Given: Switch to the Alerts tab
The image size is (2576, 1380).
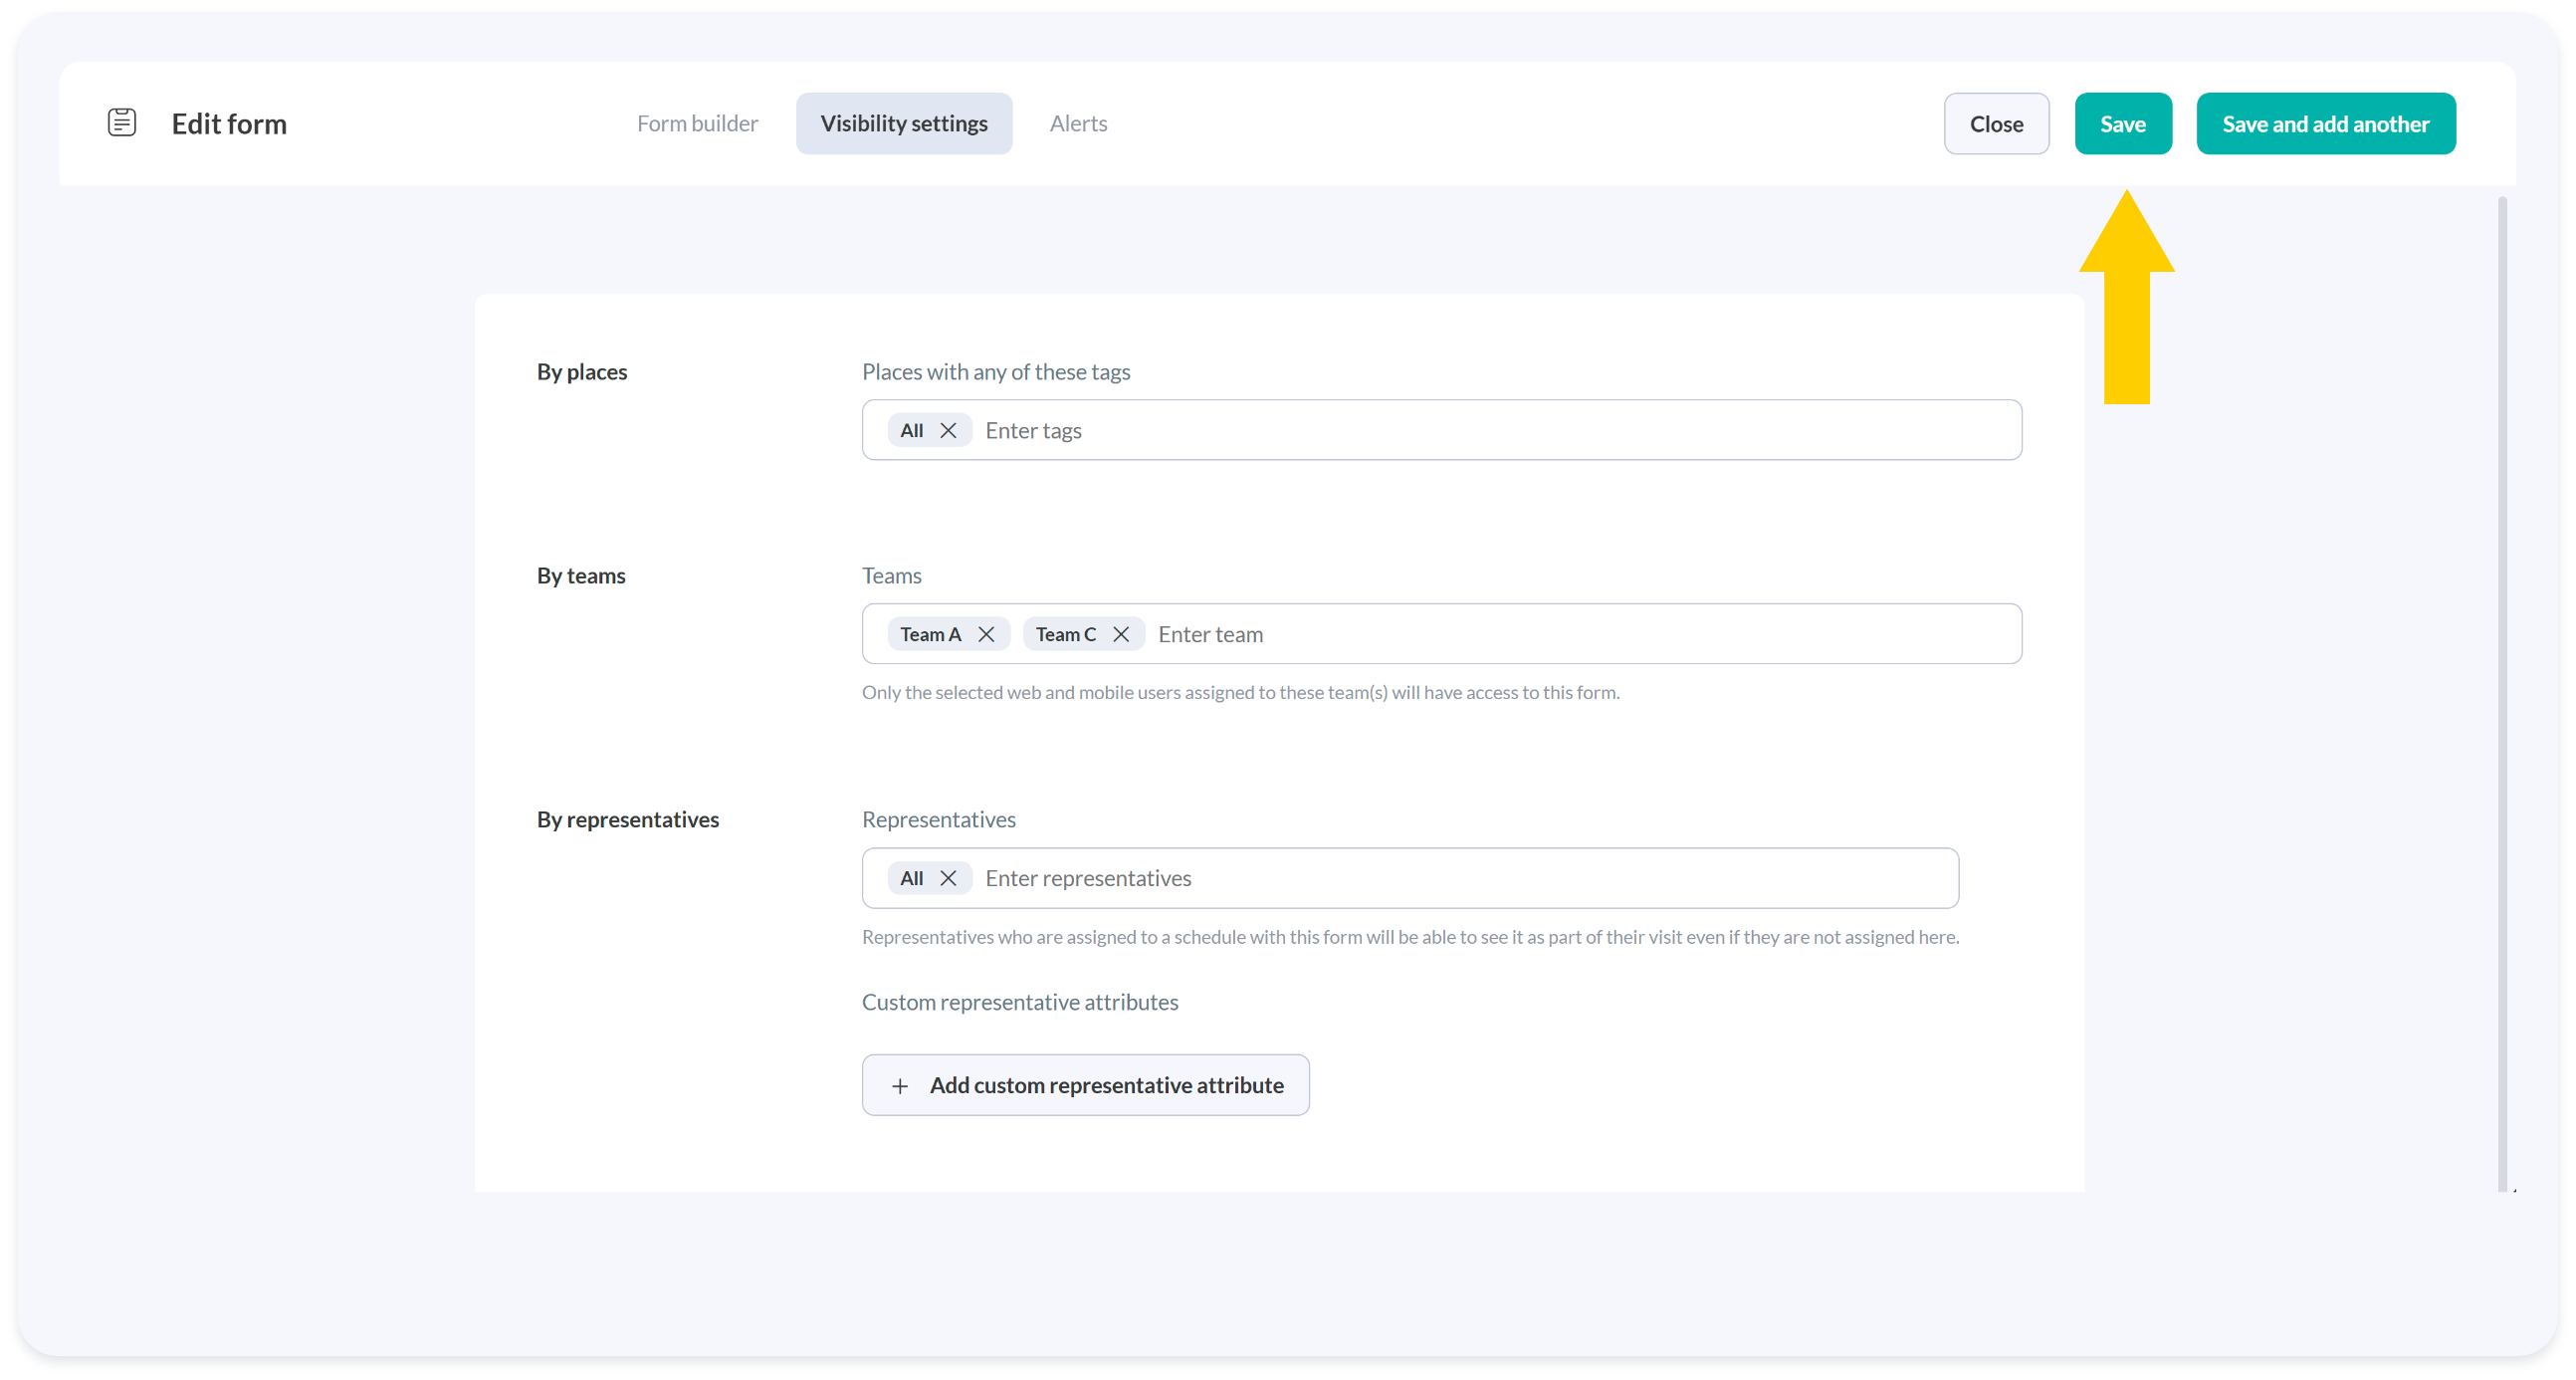Looking at the screenshot, I should tap(1078, 123).
